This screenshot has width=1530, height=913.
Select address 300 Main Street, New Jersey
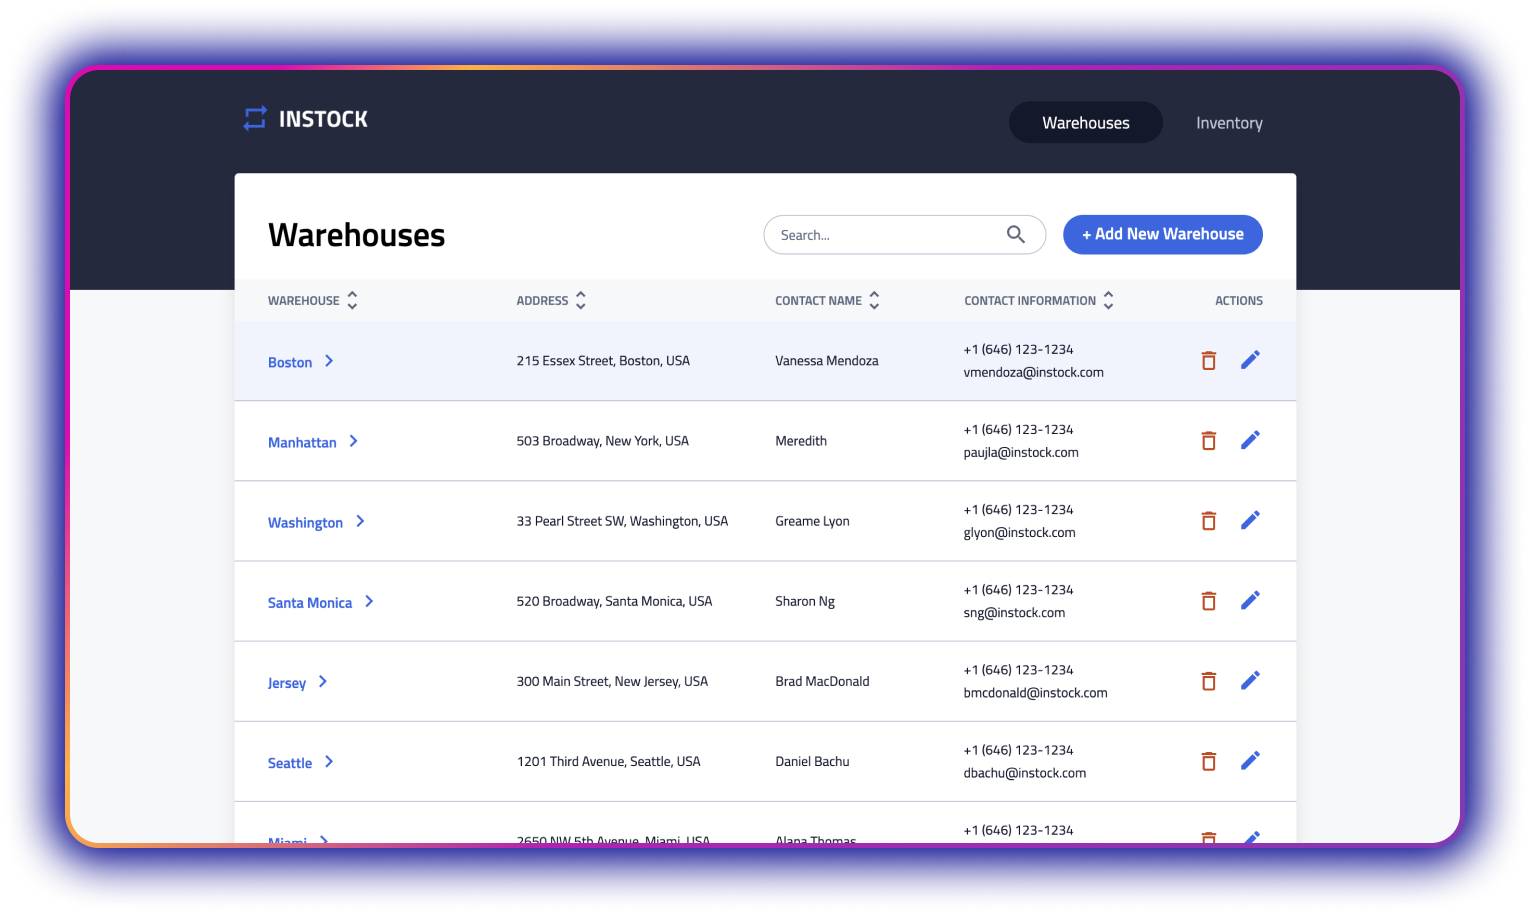[612, 681]
